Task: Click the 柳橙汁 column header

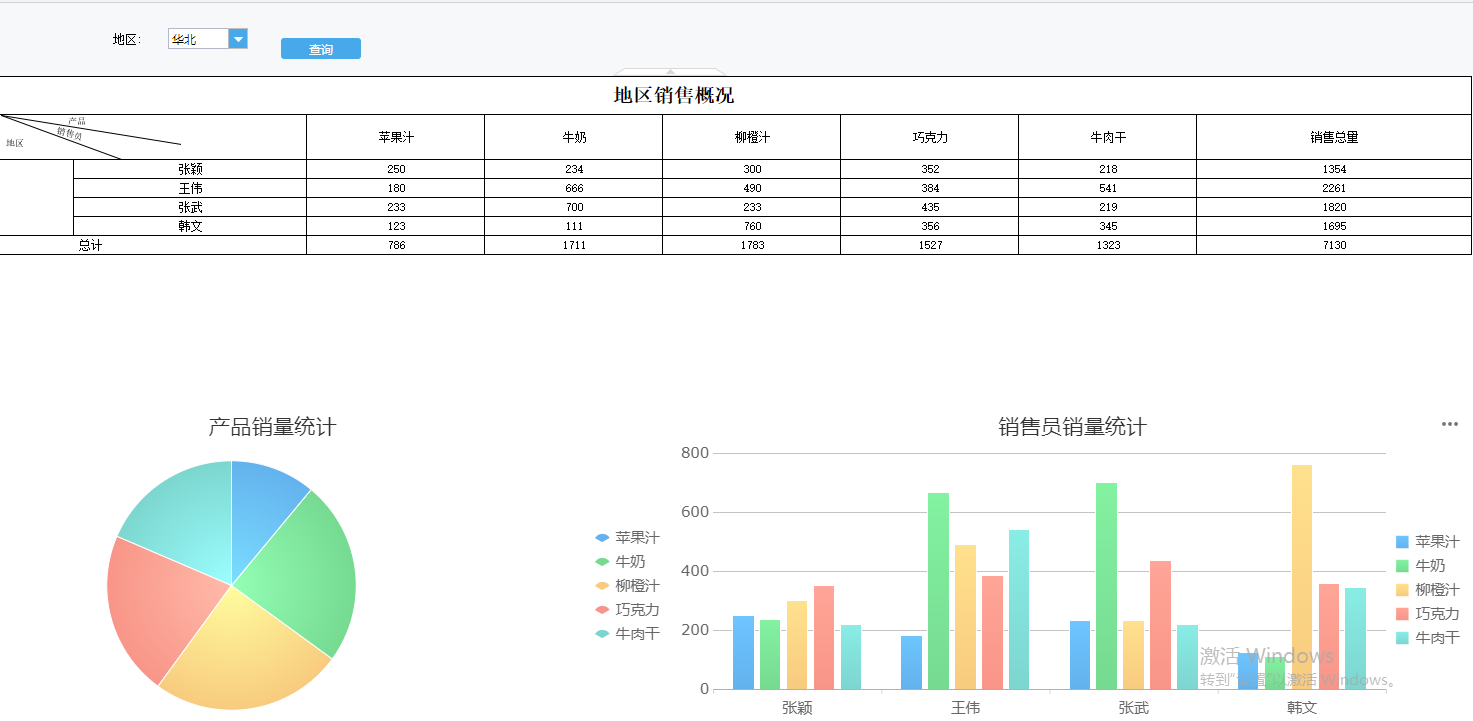Action: pos(752,137)
